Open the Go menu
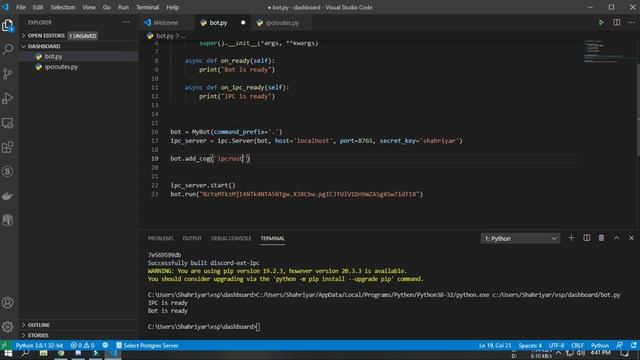640x360 pixels. point(107,7)
